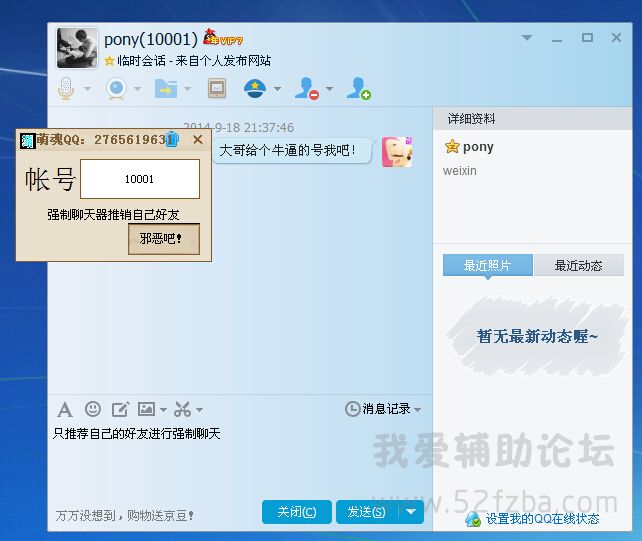Click the pony(10001) title name
Viewport: 642px width, 541px height.
tap(151, 39)
